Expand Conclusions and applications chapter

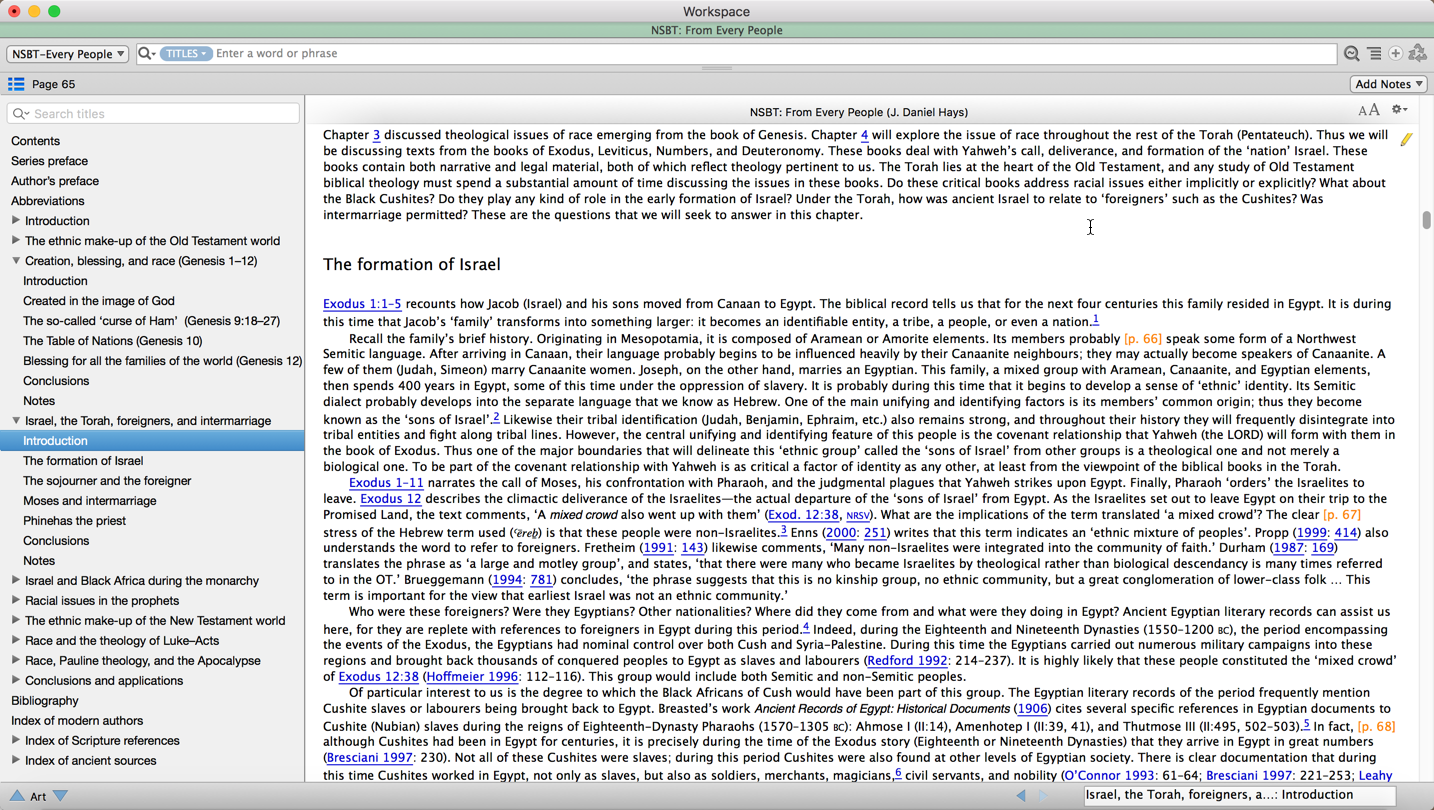pyautogui.click(x=16, y=680)
